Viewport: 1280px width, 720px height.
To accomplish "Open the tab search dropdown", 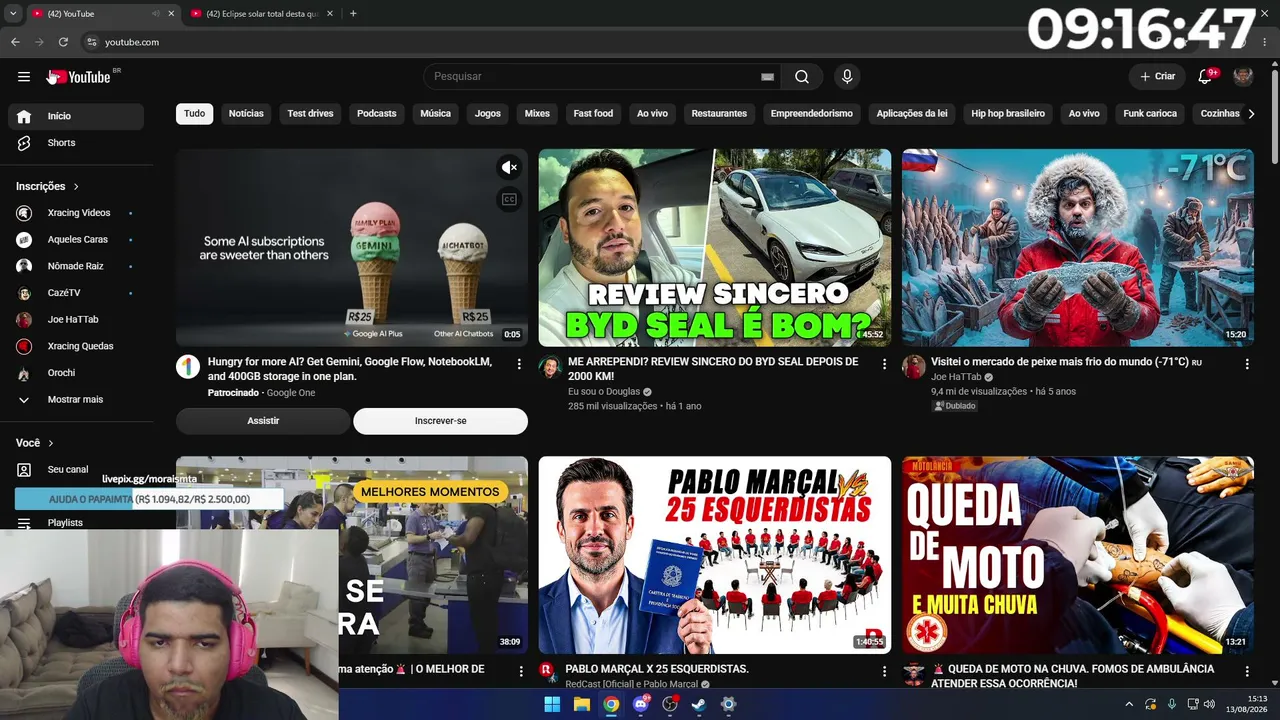I will [x=13, y=14].
